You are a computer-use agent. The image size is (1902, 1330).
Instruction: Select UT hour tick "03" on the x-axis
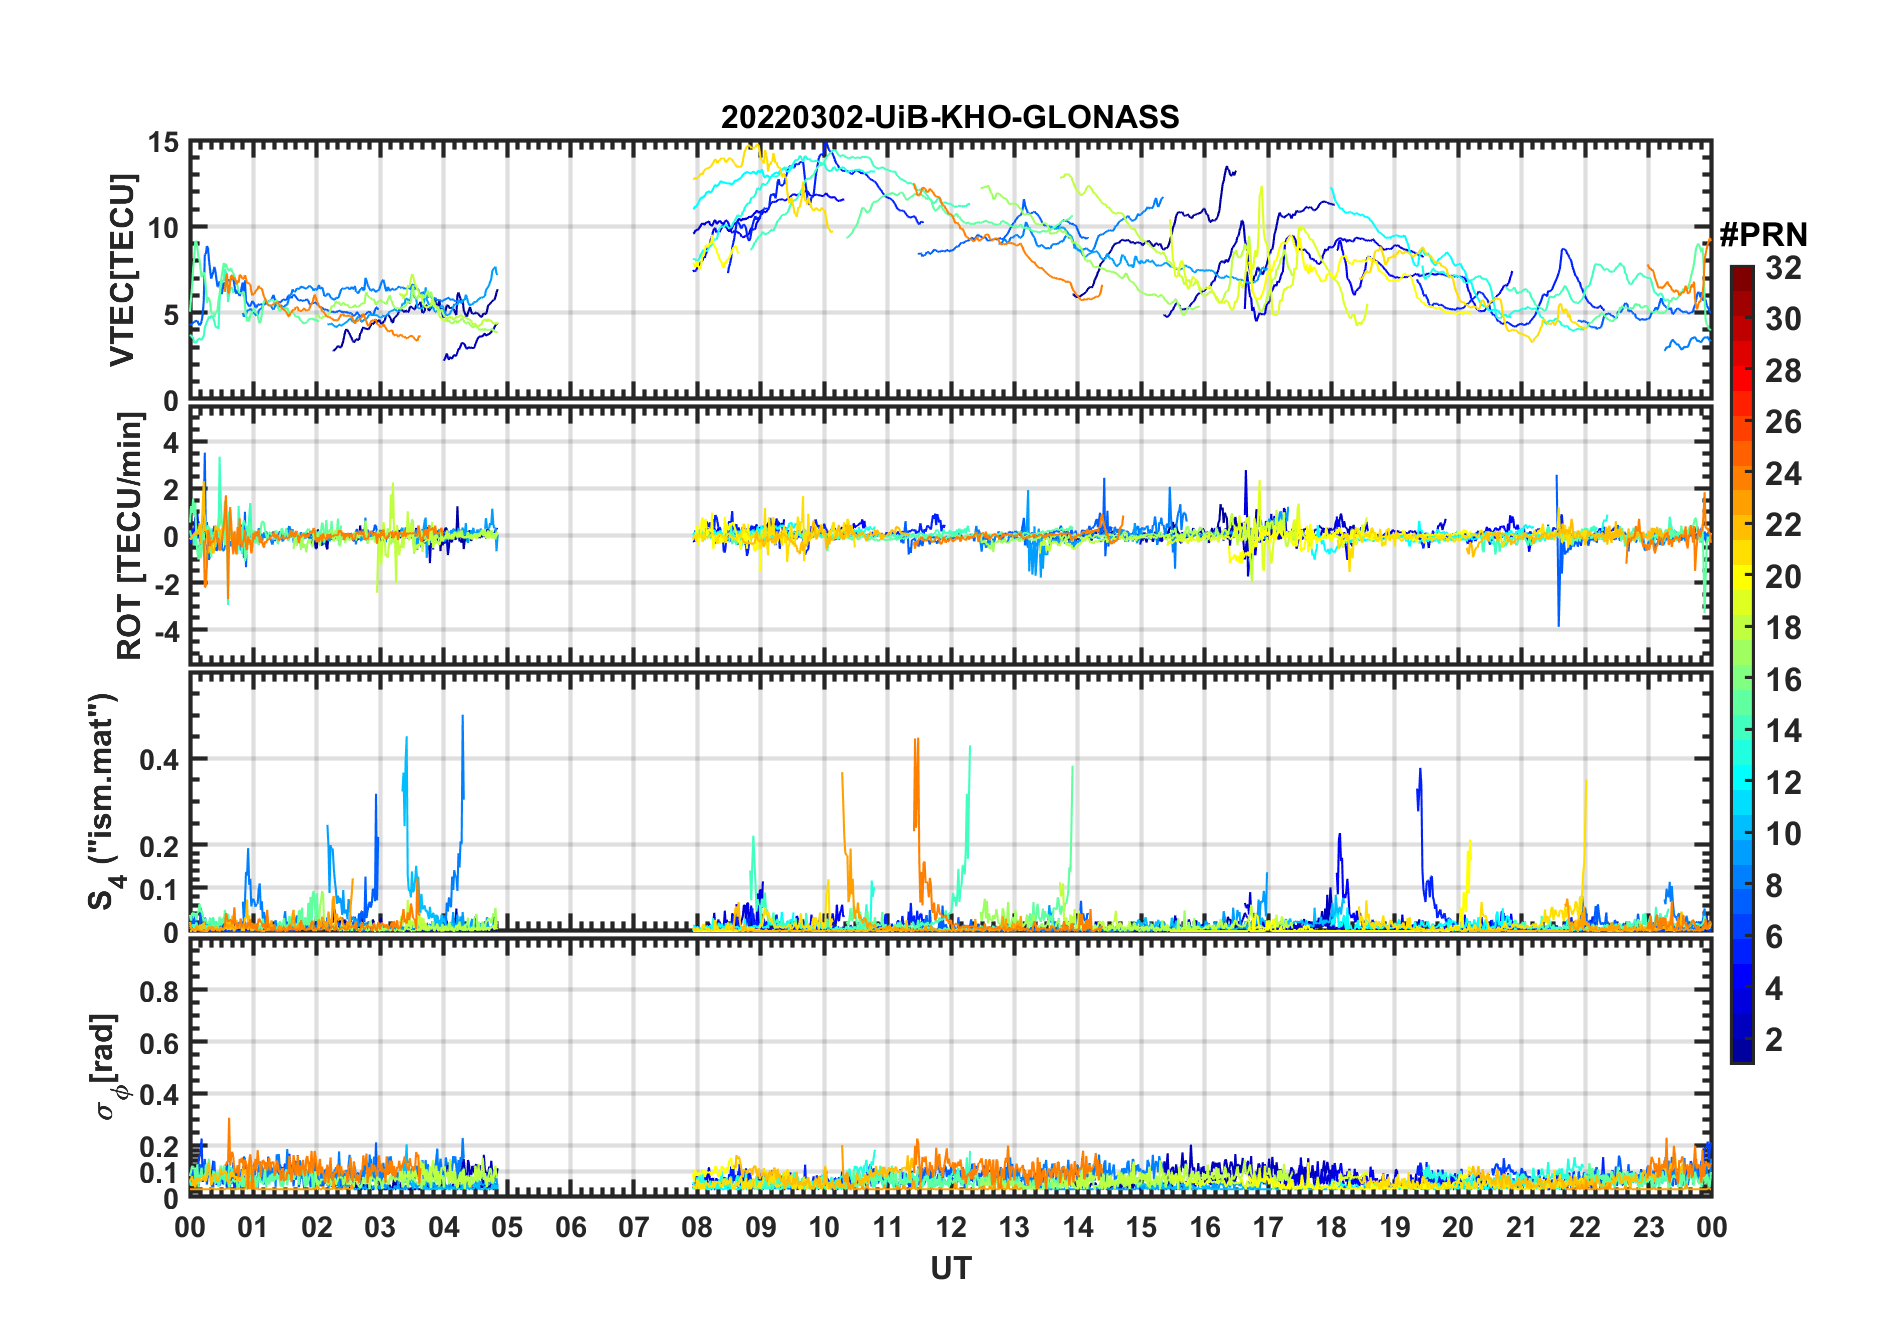click(380, 1227)
